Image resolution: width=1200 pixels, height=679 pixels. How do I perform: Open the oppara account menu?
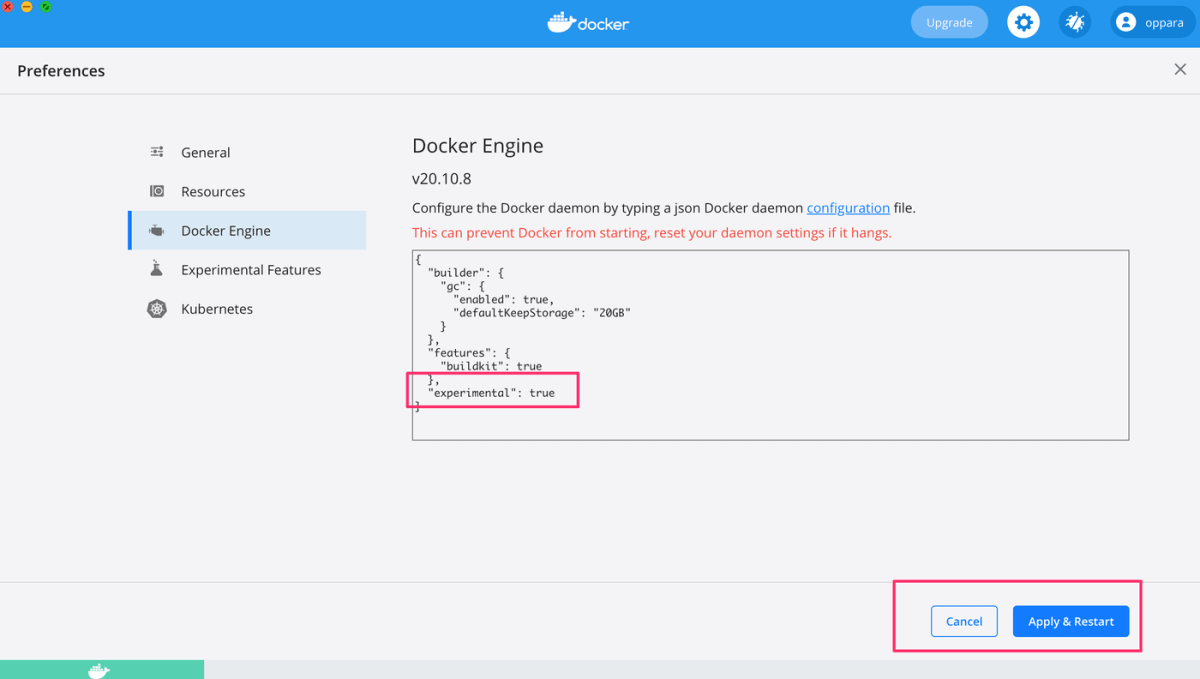(1153, 22)
